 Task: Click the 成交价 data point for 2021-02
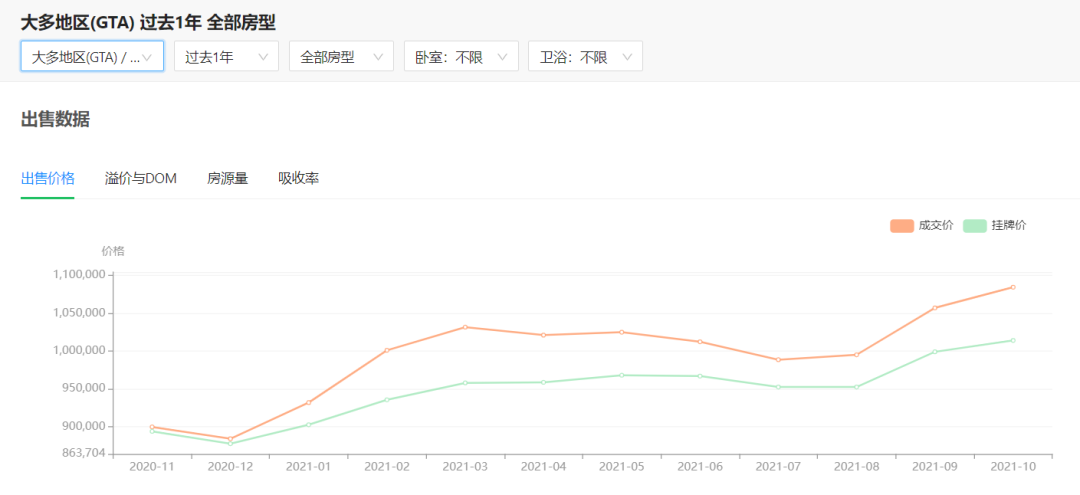click(x=387, y=350)
